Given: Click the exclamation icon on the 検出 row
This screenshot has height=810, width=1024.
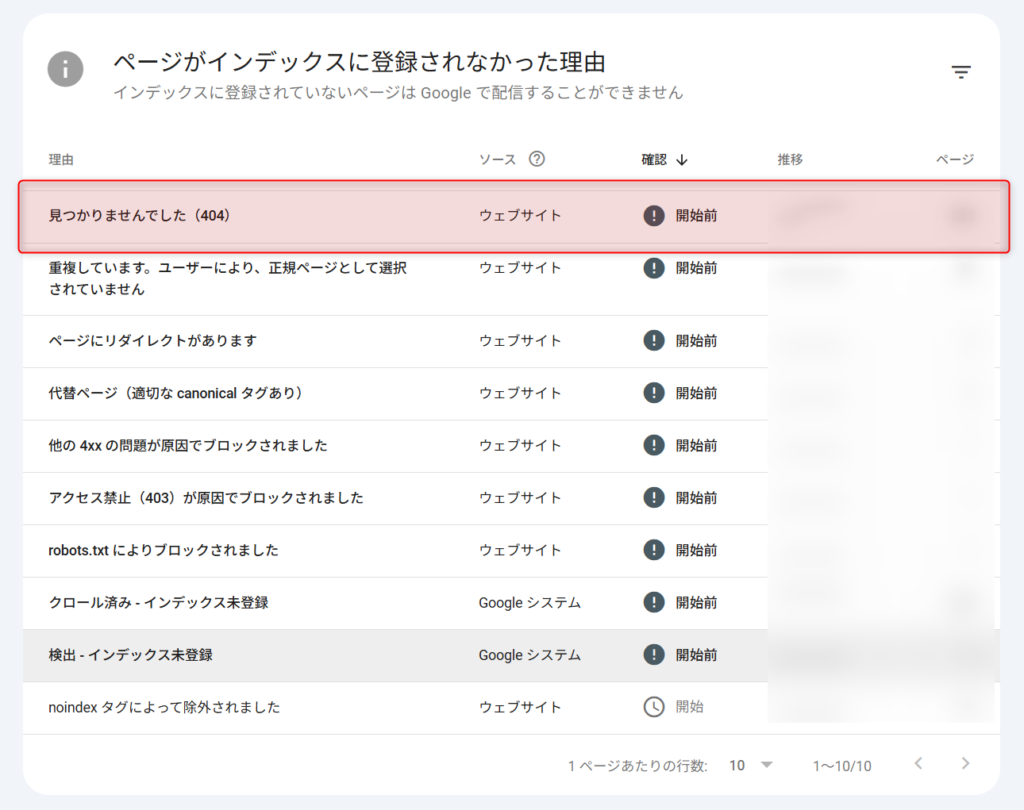Looking at the screenshot, I should coord(653,655).
